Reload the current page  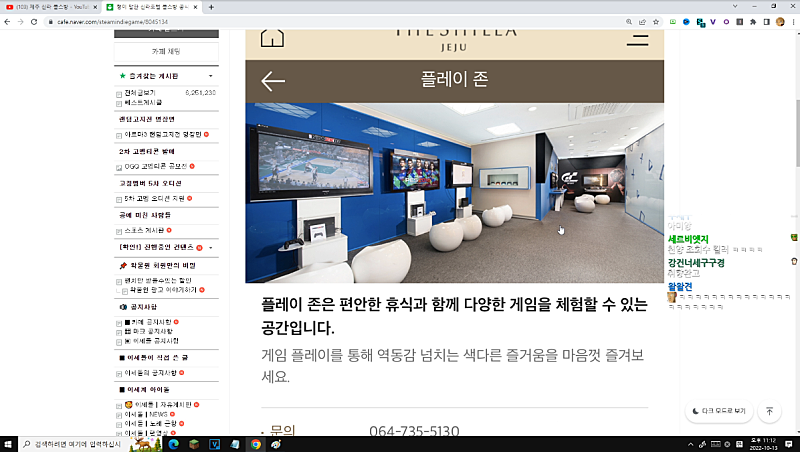(34, 22)
